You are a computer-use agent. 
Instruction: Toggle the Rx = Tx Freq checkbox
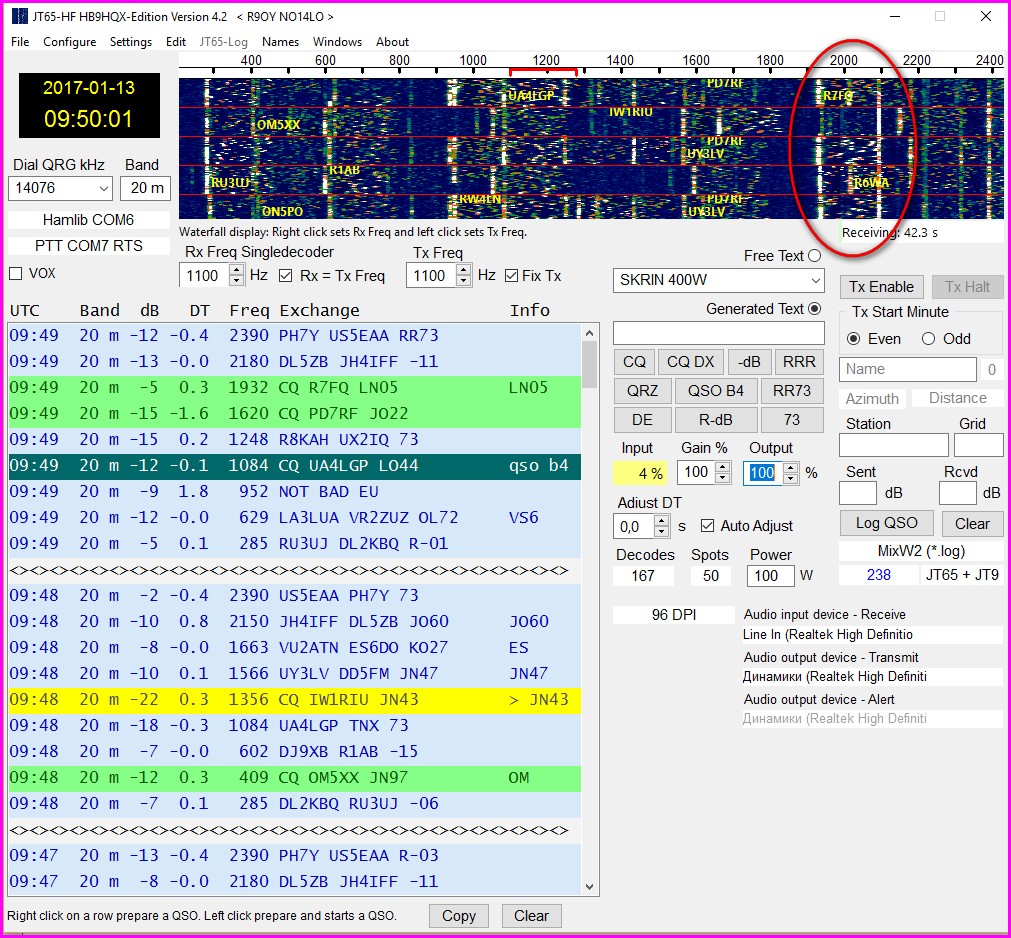pos(286,276)
